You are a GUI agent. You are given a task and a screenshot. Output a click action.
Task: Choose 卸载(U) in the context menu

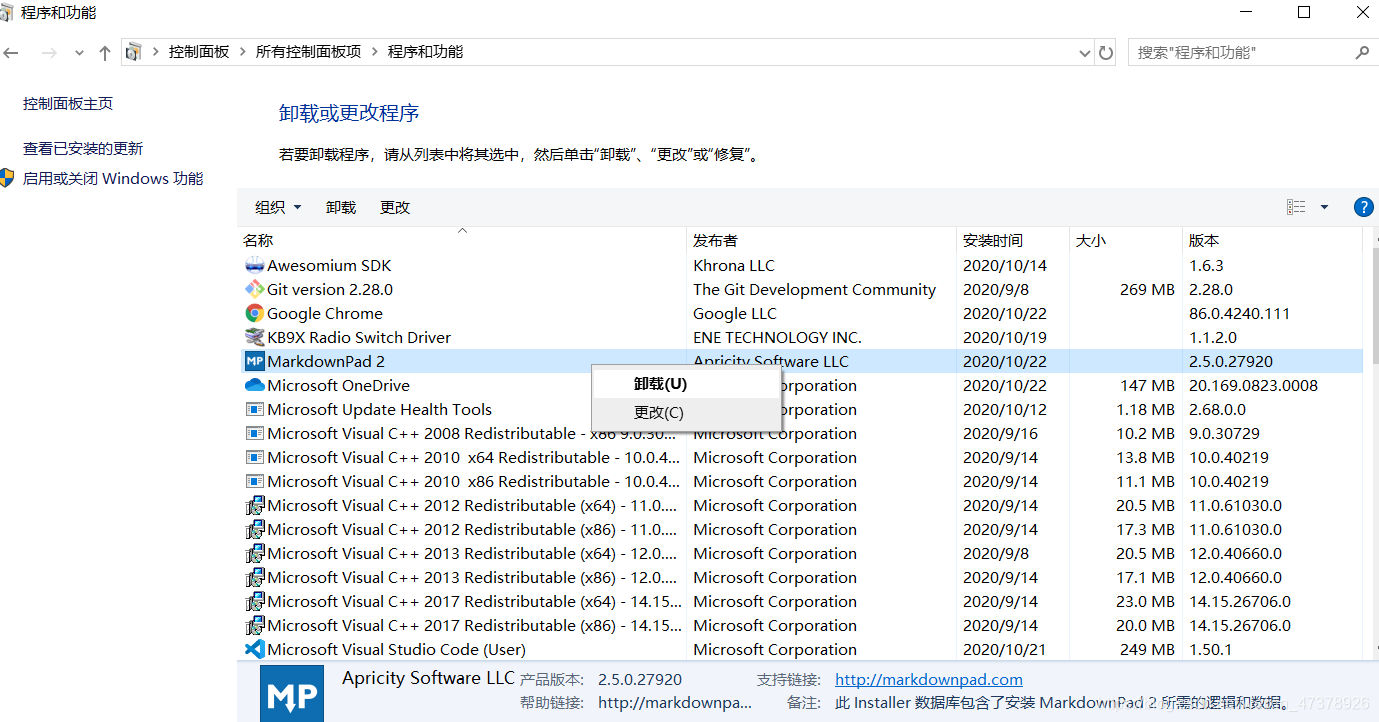686,383
